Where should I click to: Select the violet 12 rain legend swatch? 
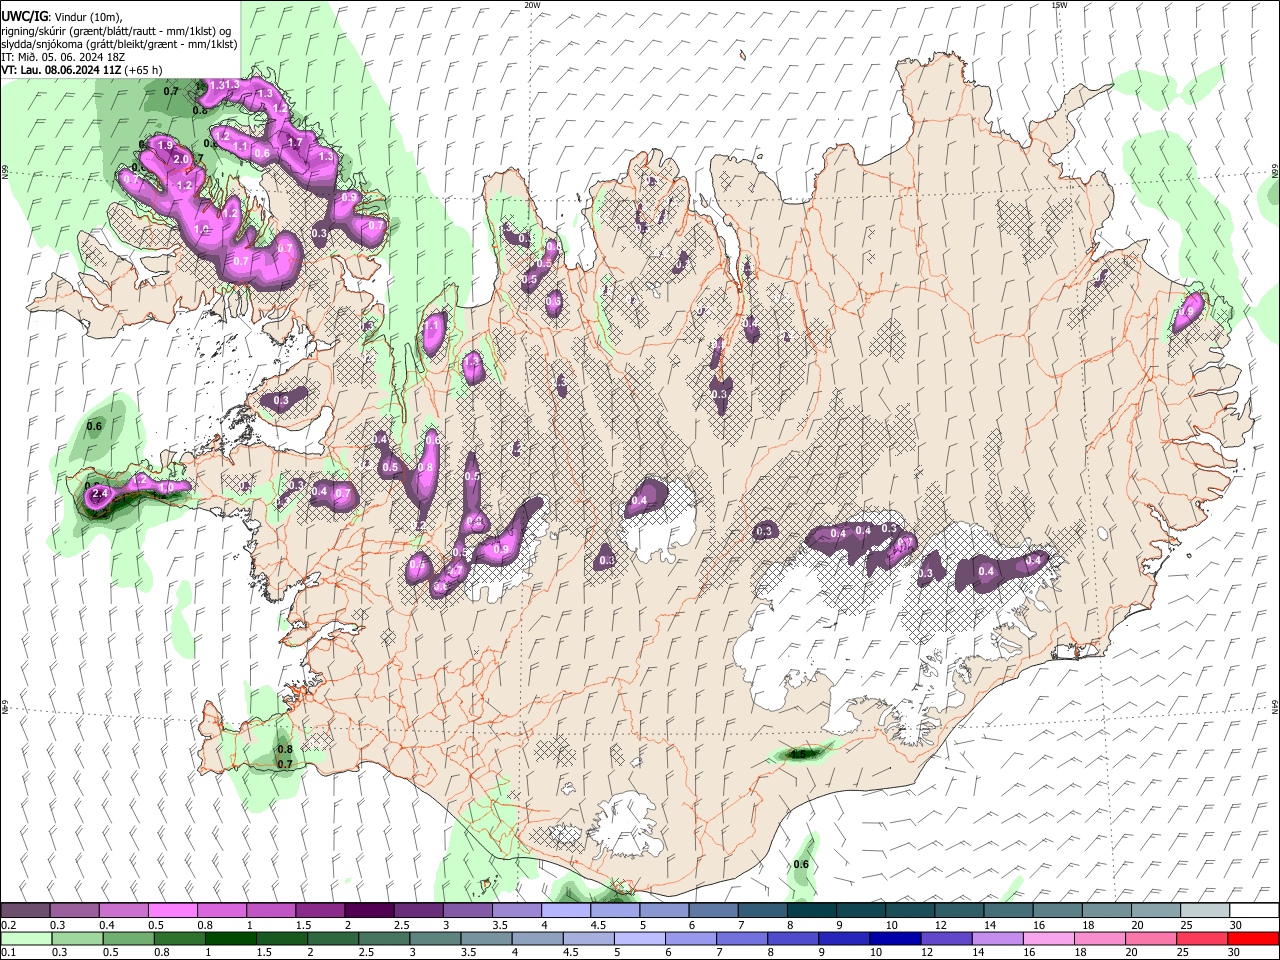pos(945,939)
